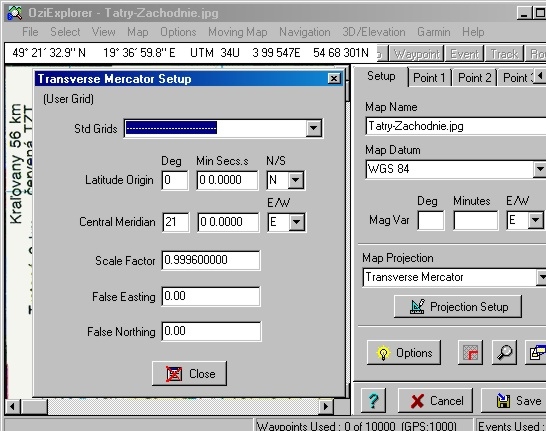This screenshot has width=546, height=431.
Task: Open the View menu
Action: [x=103, y=32]
